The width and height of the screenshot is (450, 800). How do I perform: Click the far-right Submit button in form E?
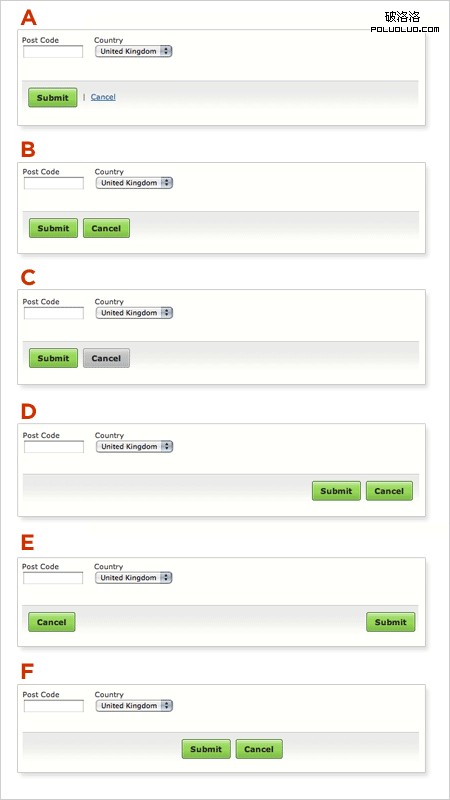pyautogui.click(x=391, y=622)
